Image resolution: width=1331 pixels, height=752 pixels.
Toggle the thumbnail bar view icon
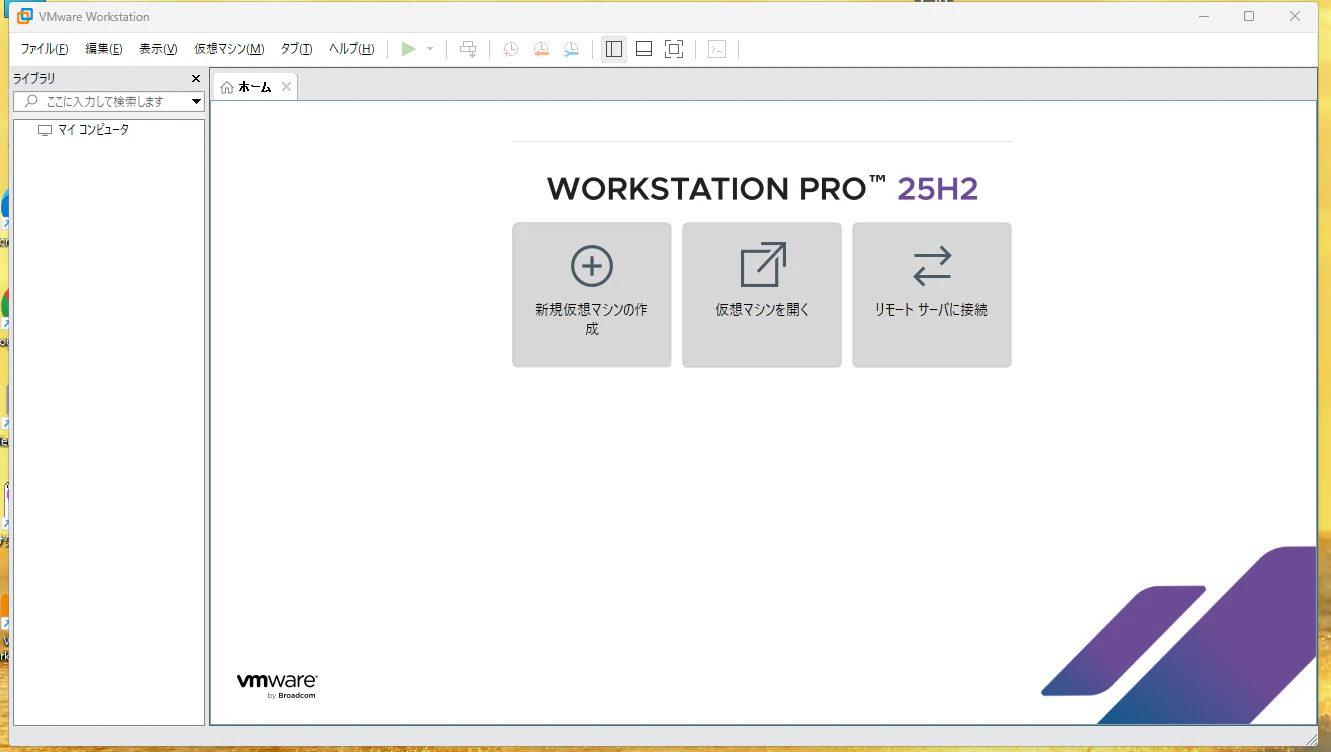(x=644, y=49)
